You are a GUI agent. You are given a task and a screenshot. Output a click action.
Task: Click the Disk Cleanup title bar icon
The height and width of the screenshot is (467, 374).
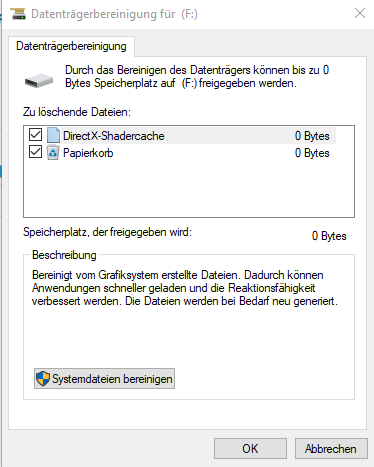coord(18,14)
